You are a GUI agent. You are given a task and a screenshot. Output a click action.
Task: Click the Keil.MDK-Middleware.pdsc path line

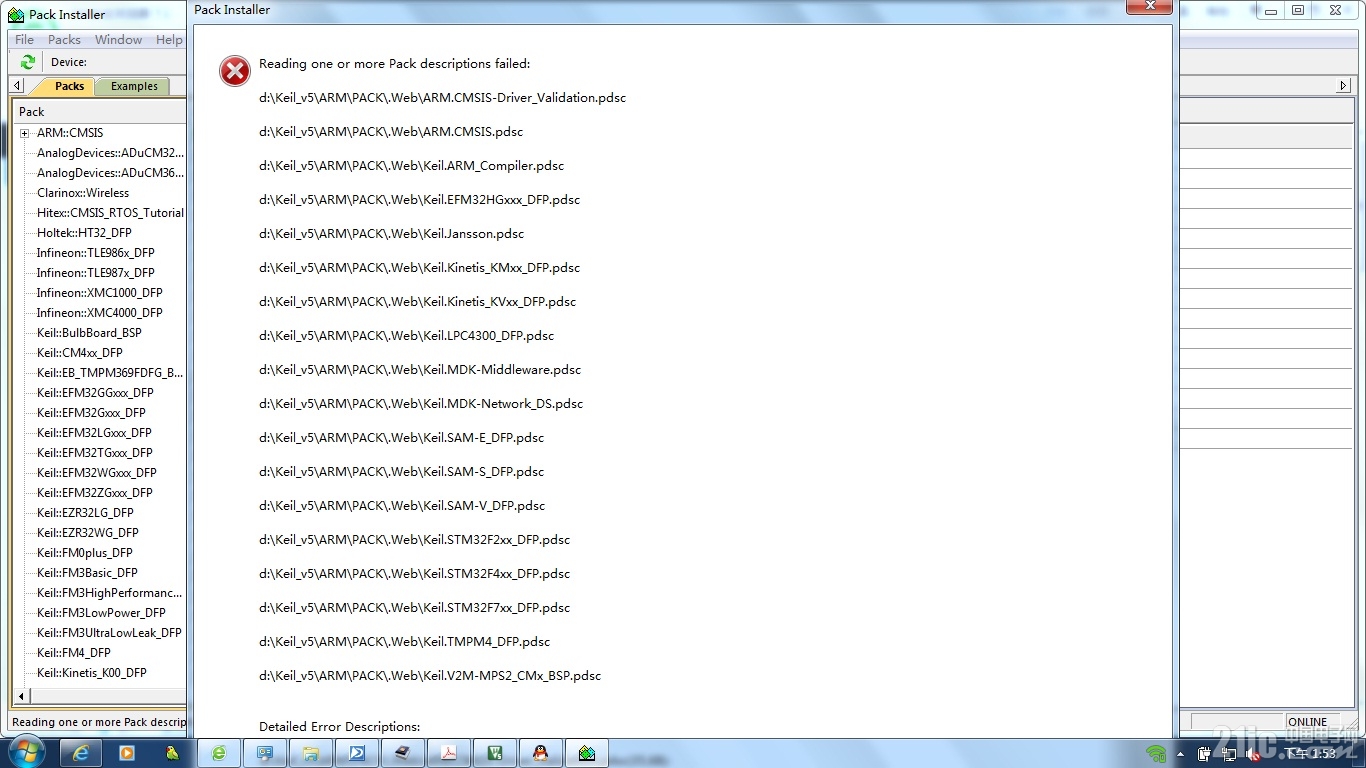[x=420, y=370]
